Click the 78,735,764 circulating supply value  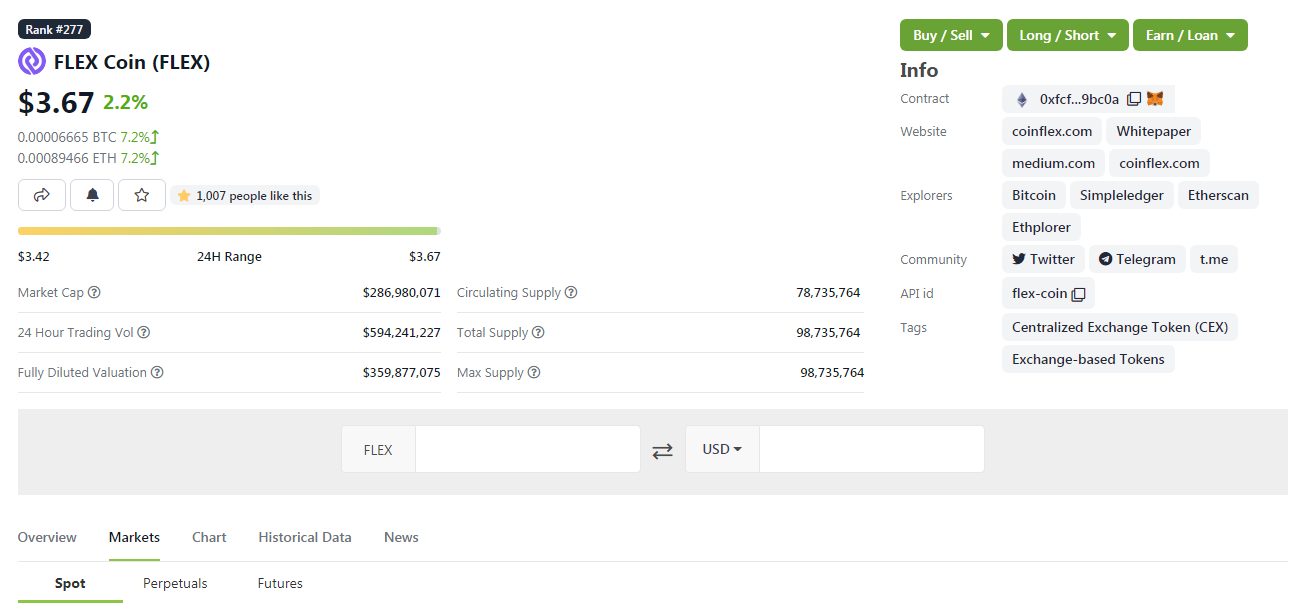829,293
